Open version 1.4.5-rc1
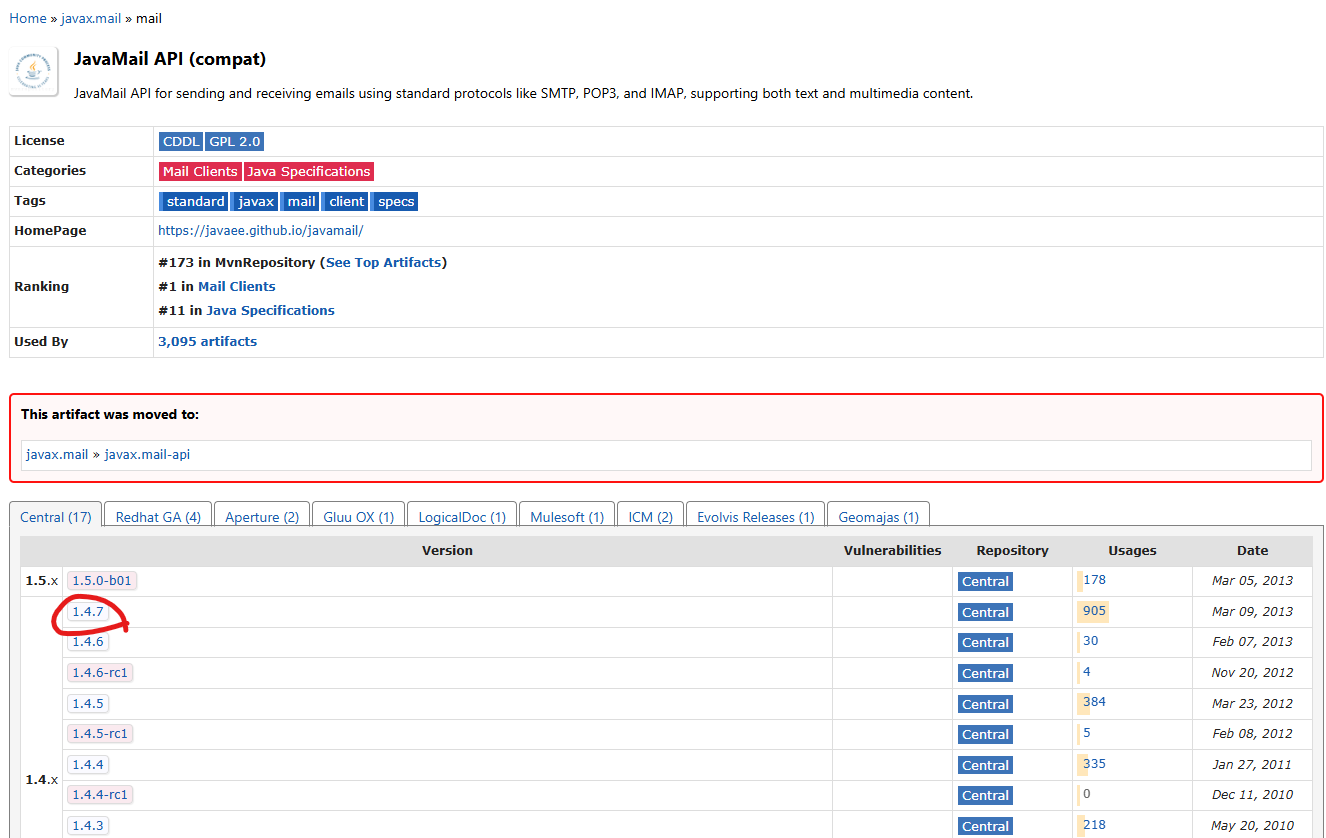This screenshot has height=838, width=1326. 100,734
